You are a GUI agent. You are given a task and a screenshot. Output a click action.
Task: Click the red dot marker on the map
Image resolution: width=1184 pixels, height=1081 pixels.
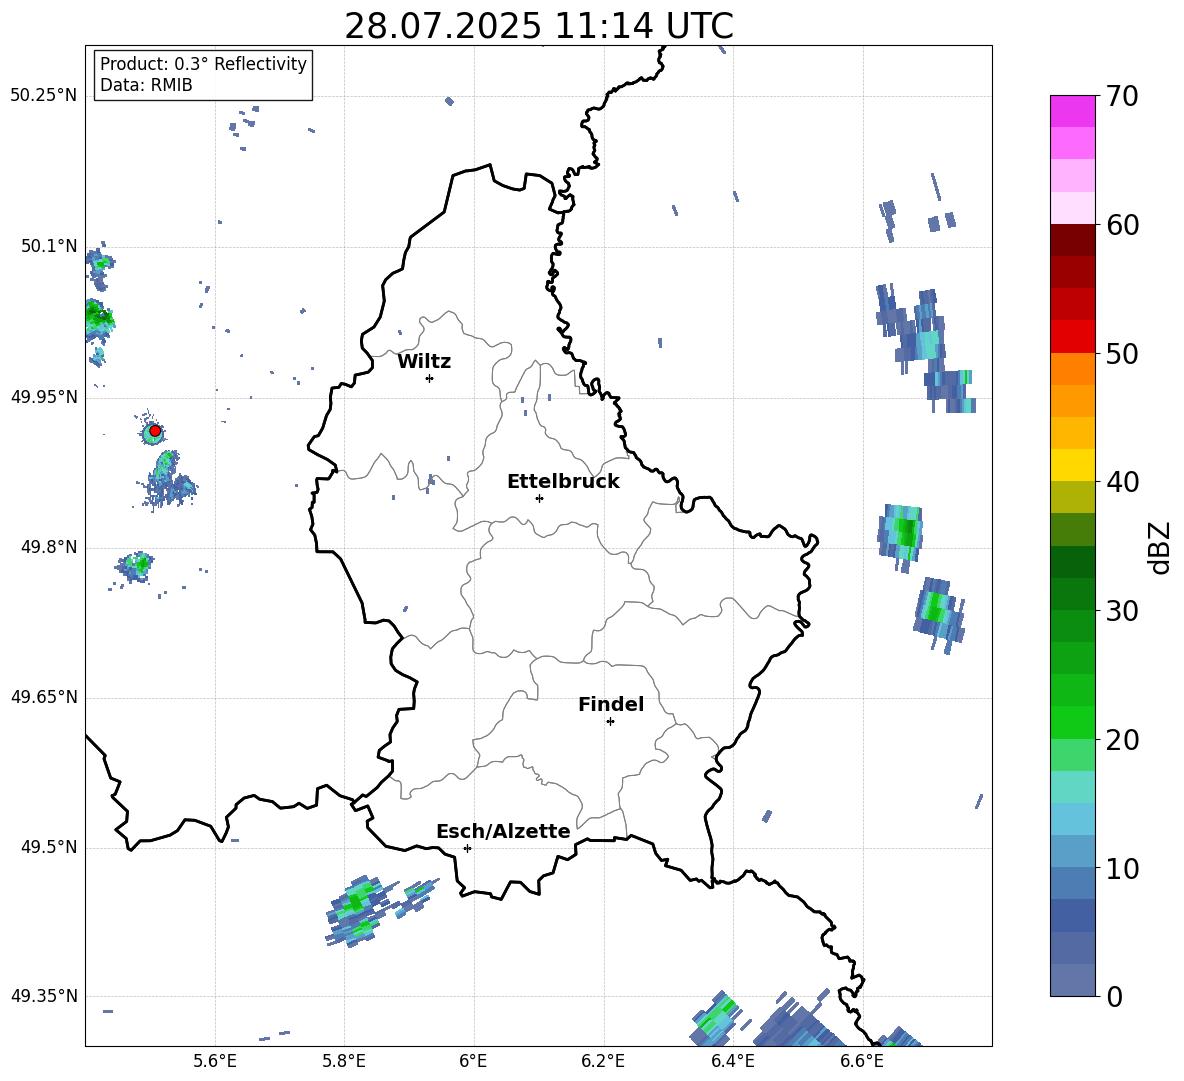tap(155, 431)
